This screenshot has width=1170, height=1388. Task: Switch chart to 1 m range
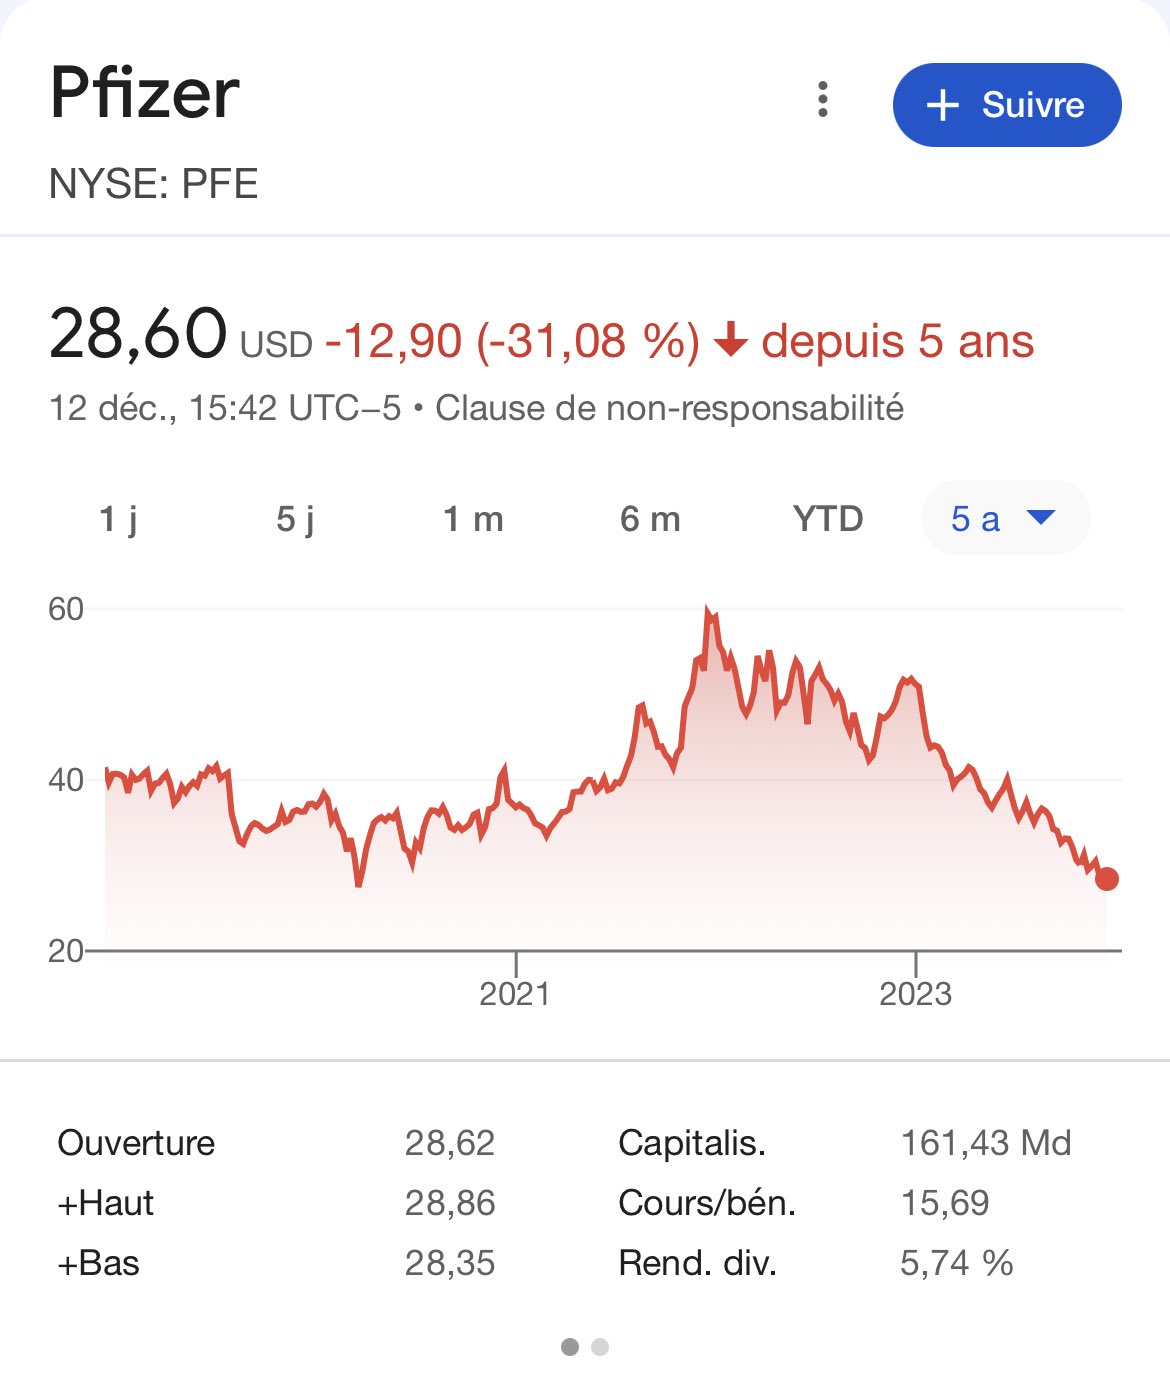473,519
